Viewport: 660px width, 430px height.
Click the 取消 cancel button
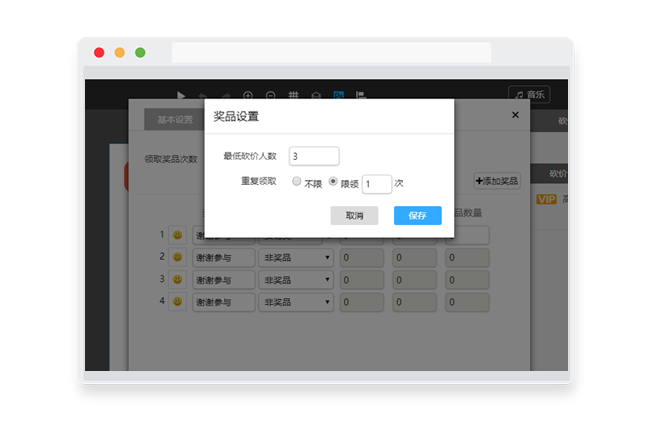(354, 215)
